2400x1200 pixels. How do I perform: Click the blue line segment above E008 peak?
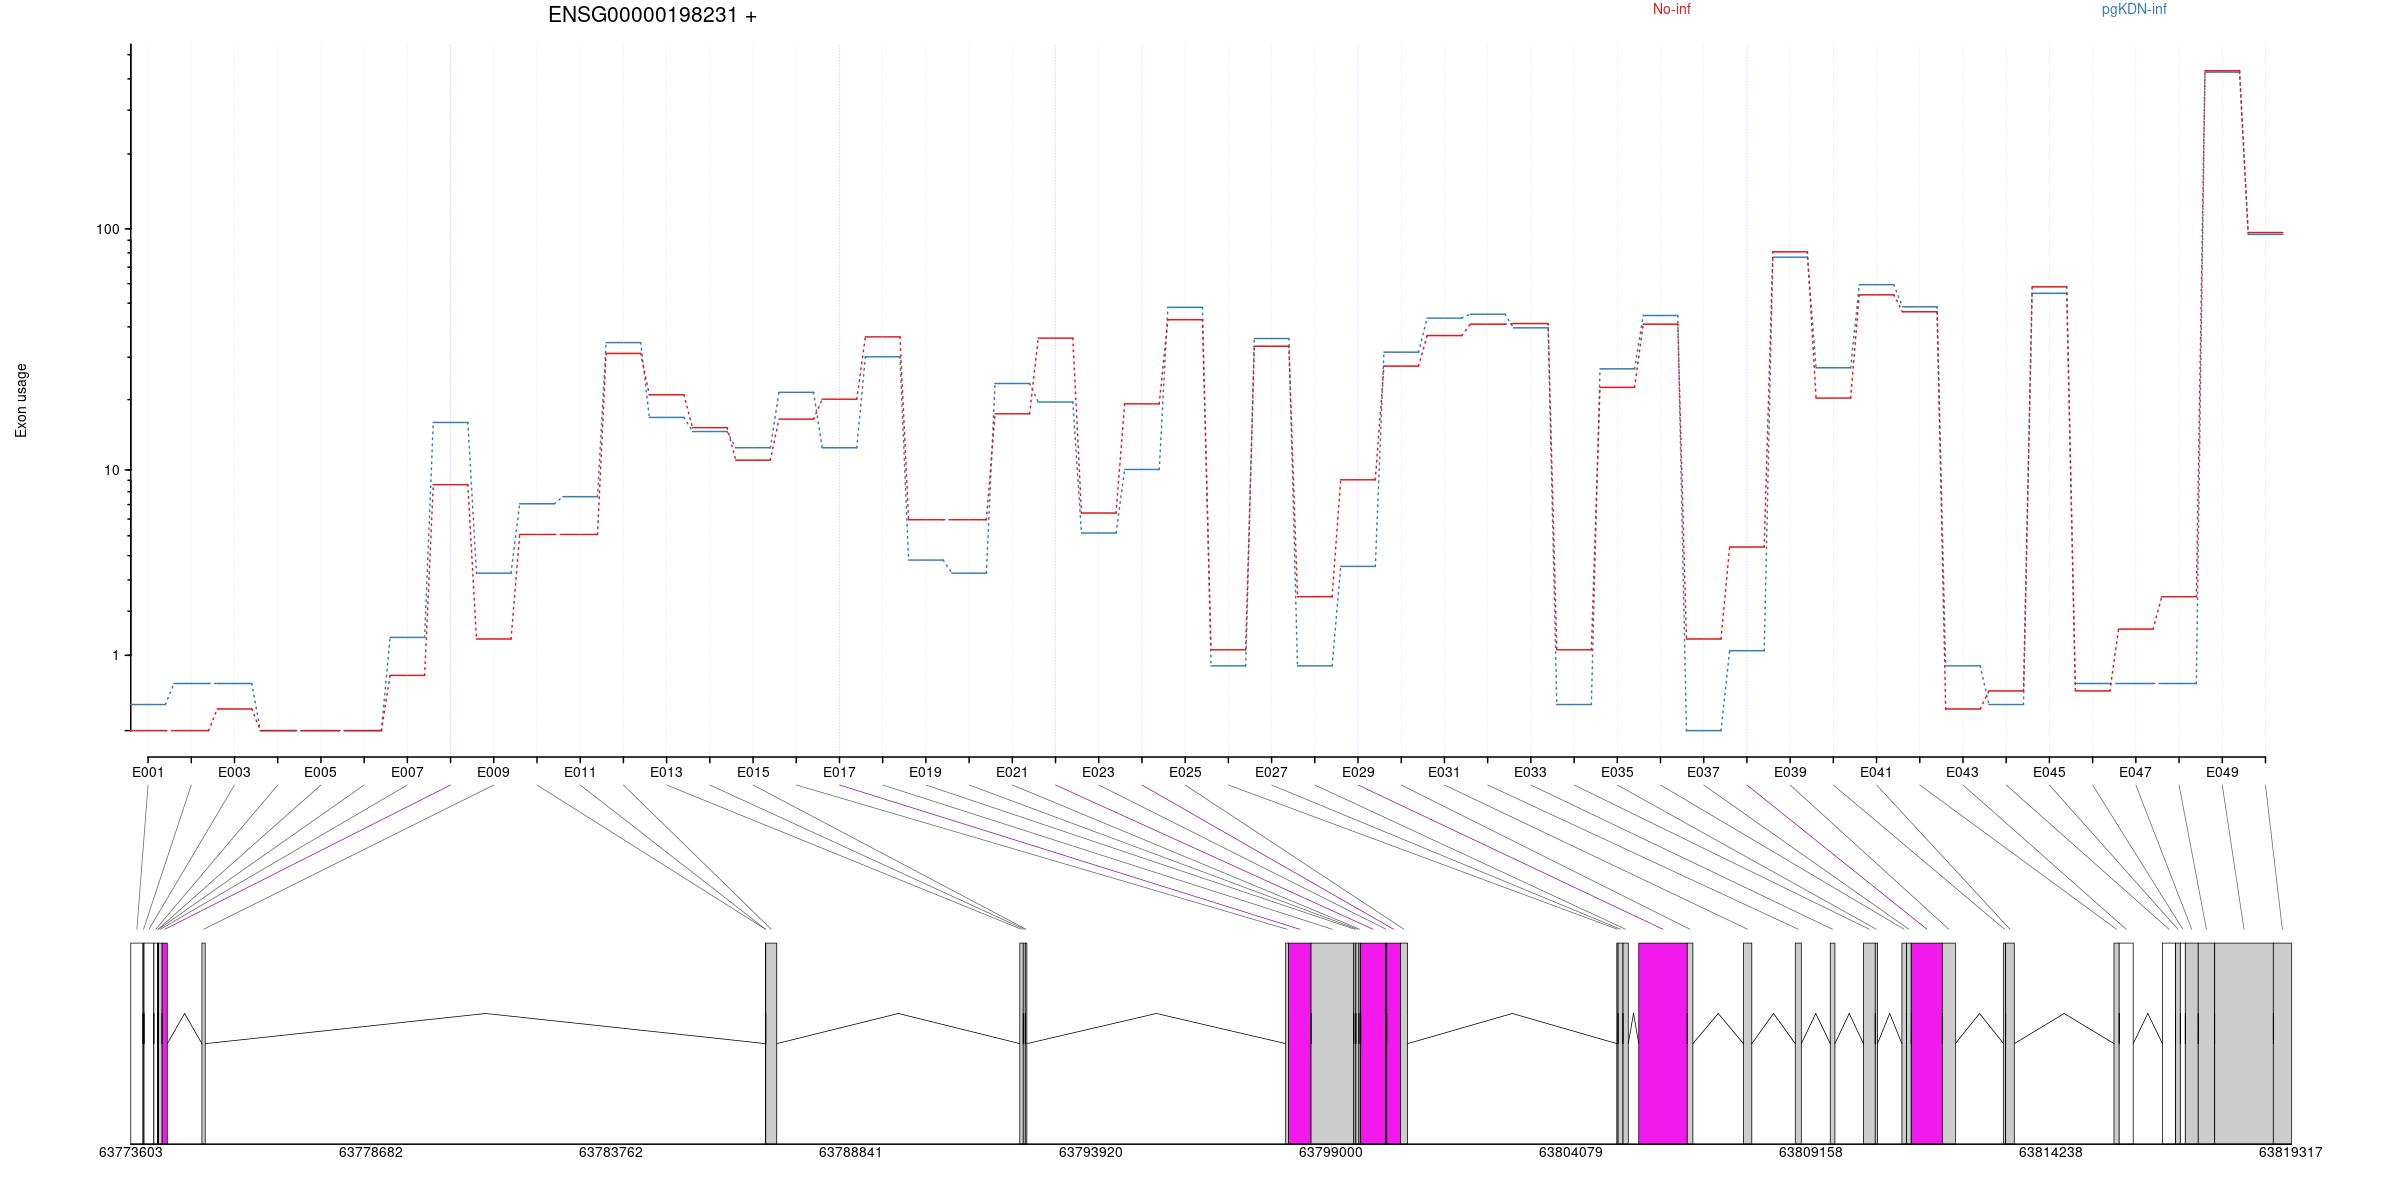tap(450, 422)
